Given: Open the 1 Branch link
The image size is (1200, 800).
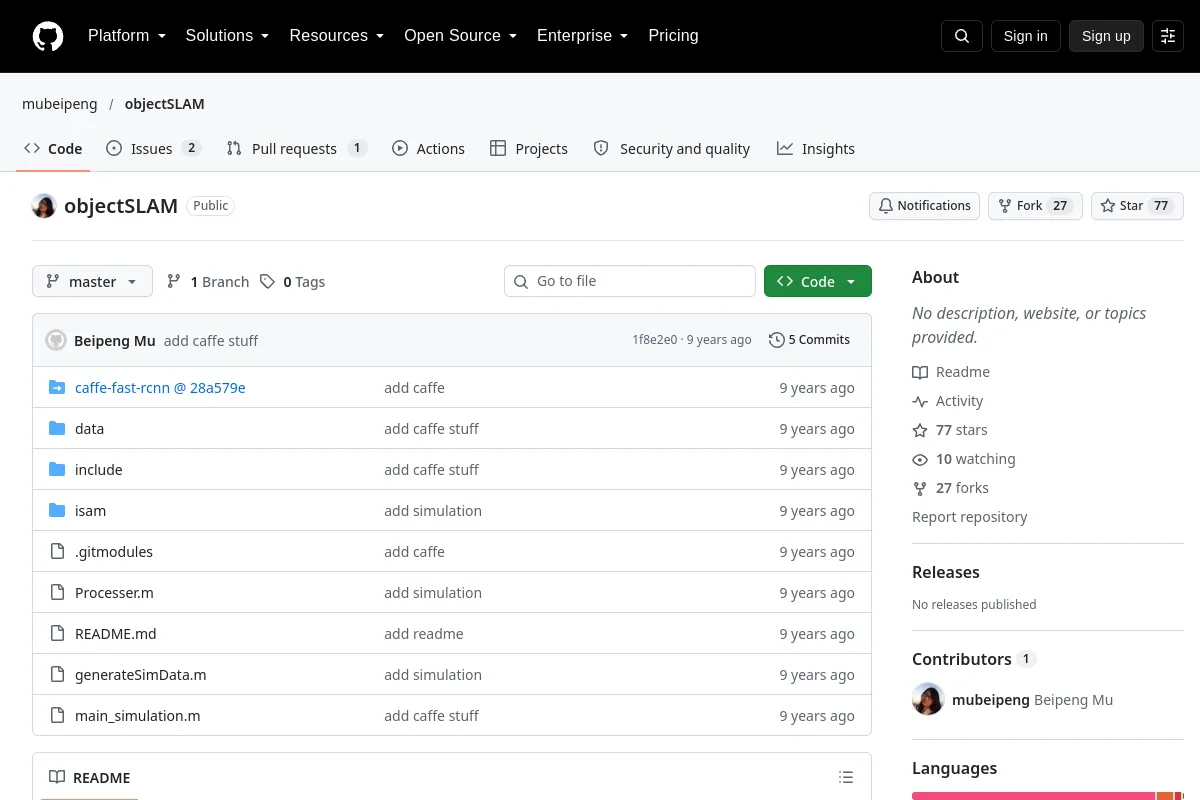Looking at the screenshot, I should pos(208,282).
